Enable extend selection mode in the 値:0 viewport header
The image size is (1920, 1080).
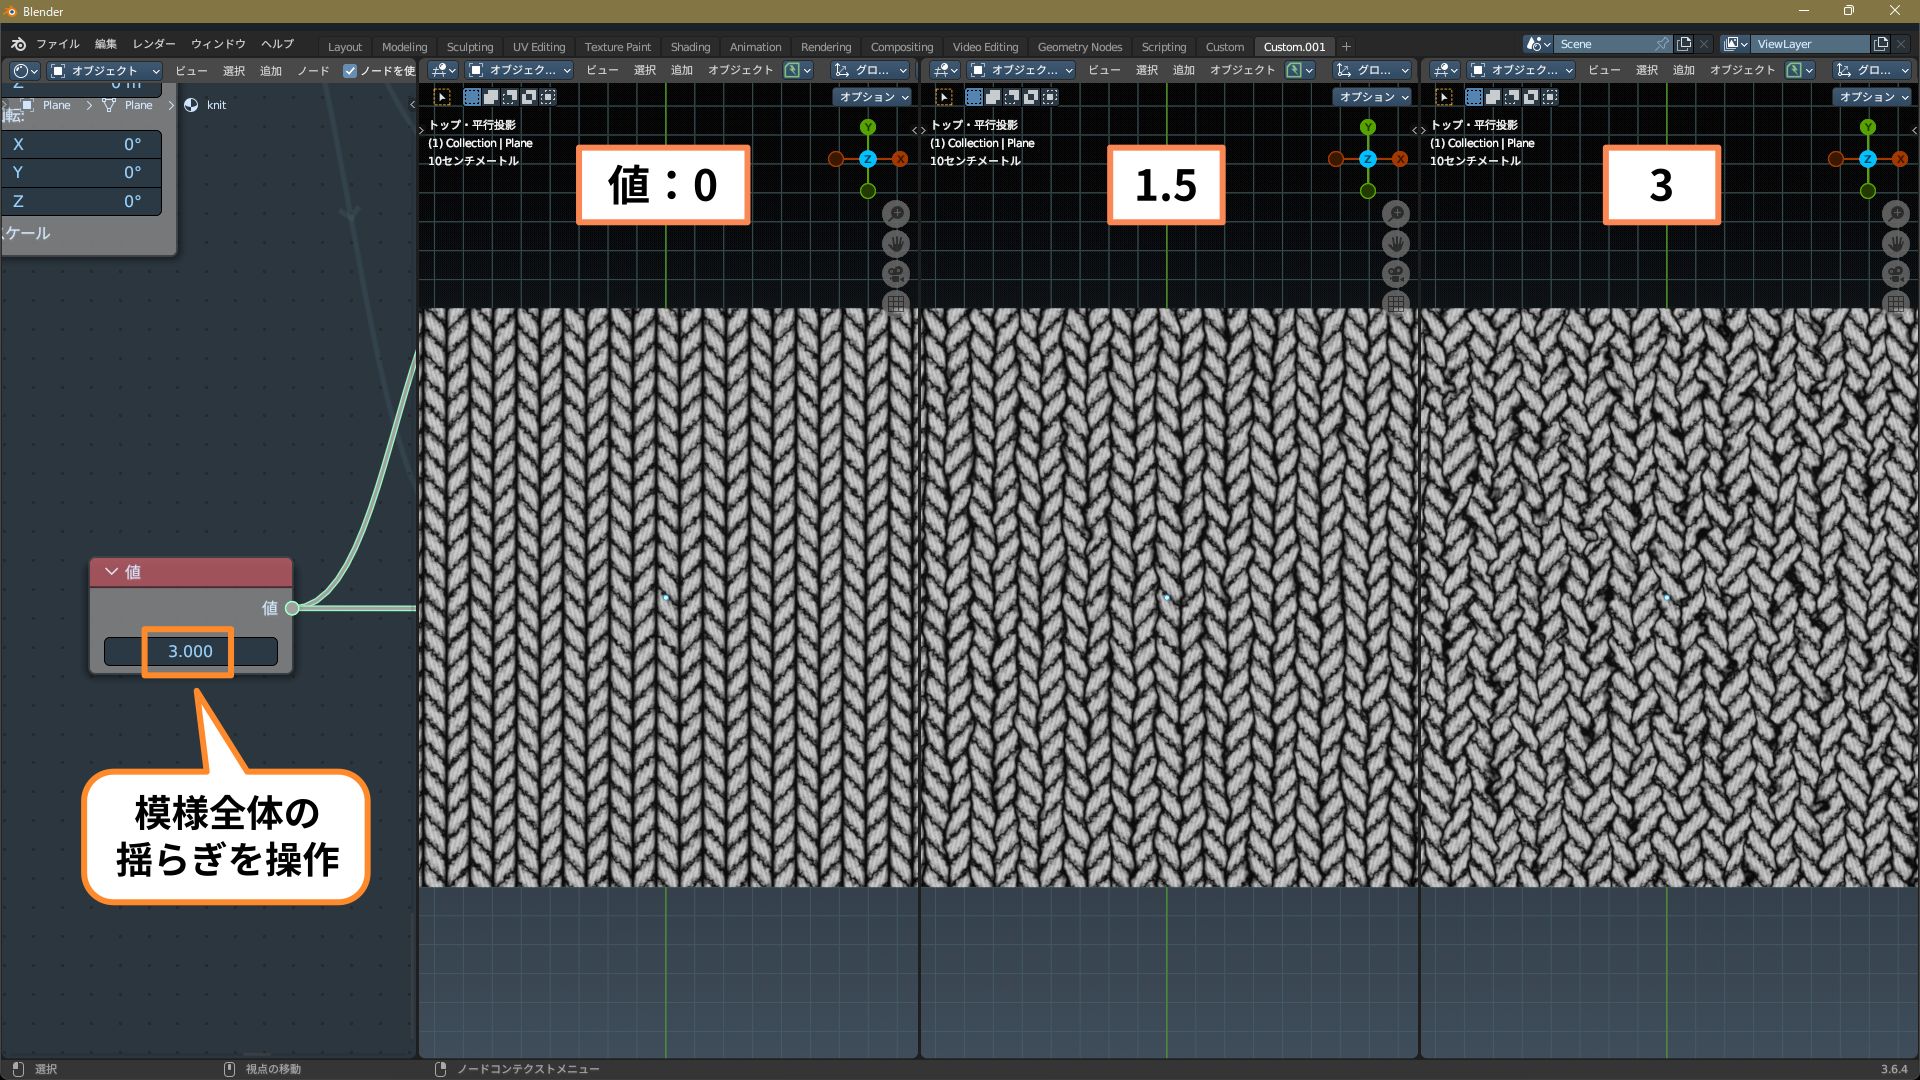point(491,97)
